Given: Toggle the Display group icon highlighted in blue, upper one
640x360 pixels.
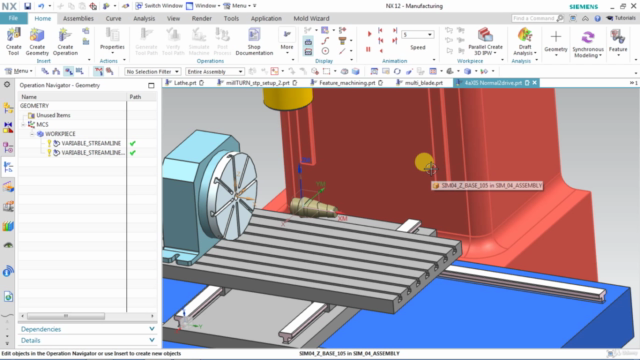Looking at the screenshot, I should [308, 42].
